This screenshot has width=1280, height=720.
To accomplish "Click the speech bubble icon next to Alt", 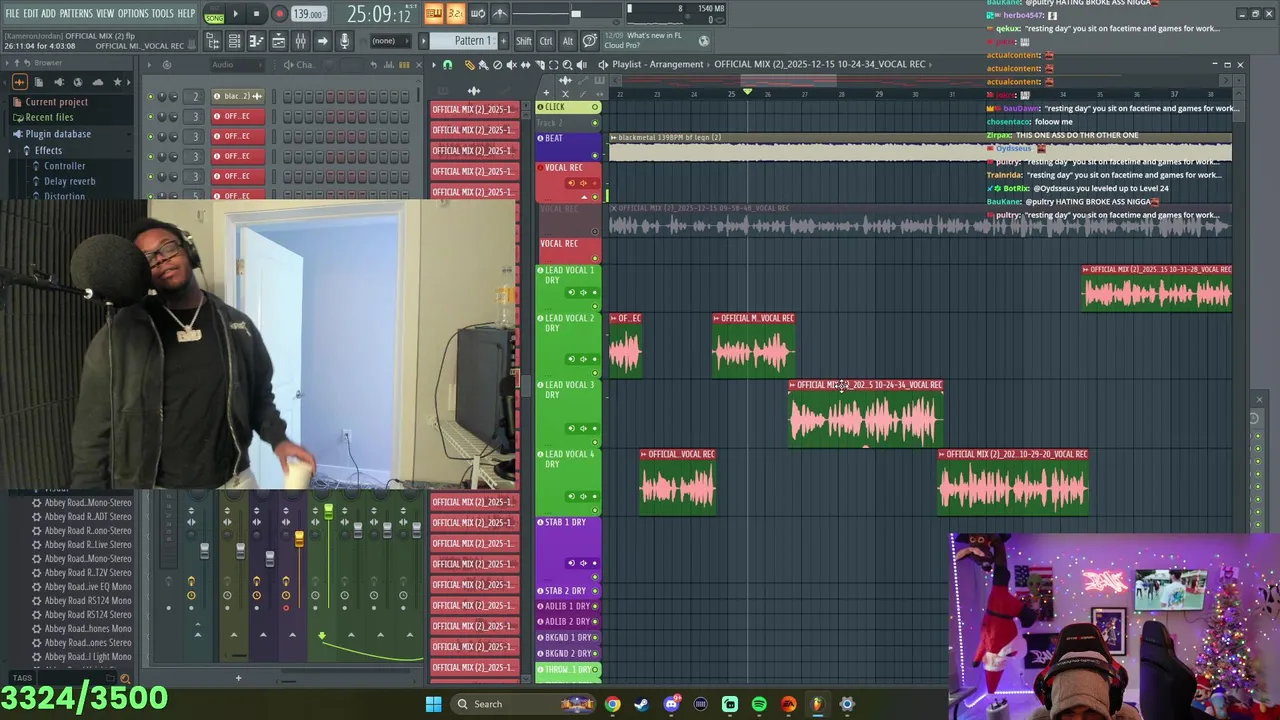I will coord(590,40).
